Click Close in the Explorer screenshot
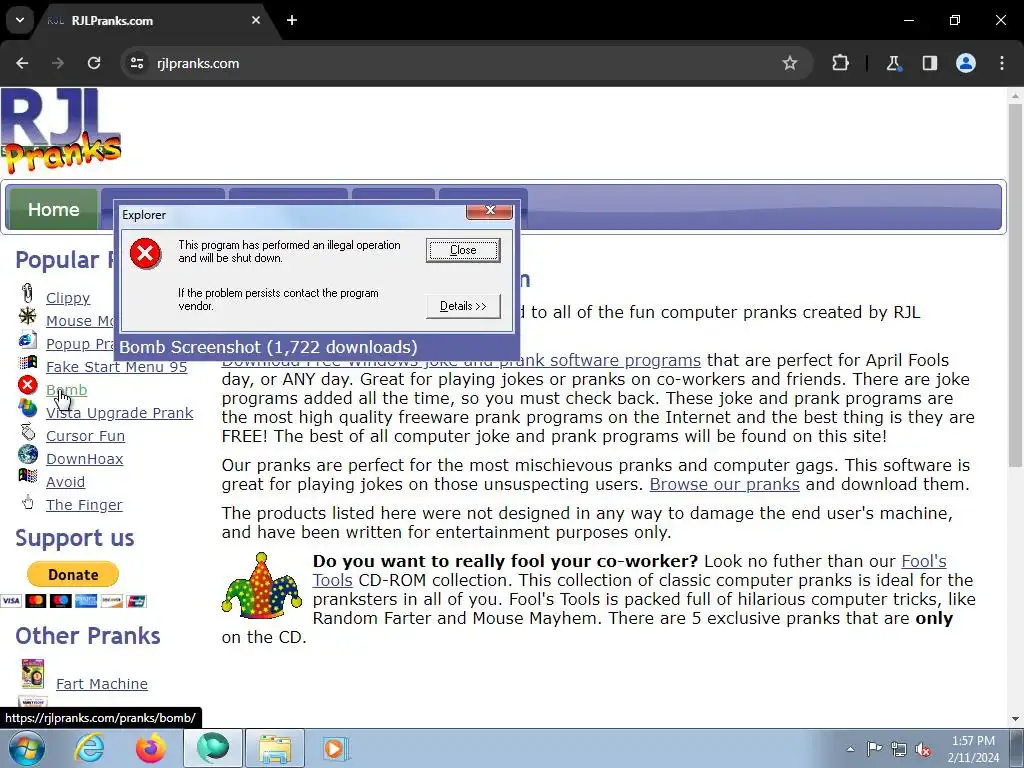 [463, 250]
